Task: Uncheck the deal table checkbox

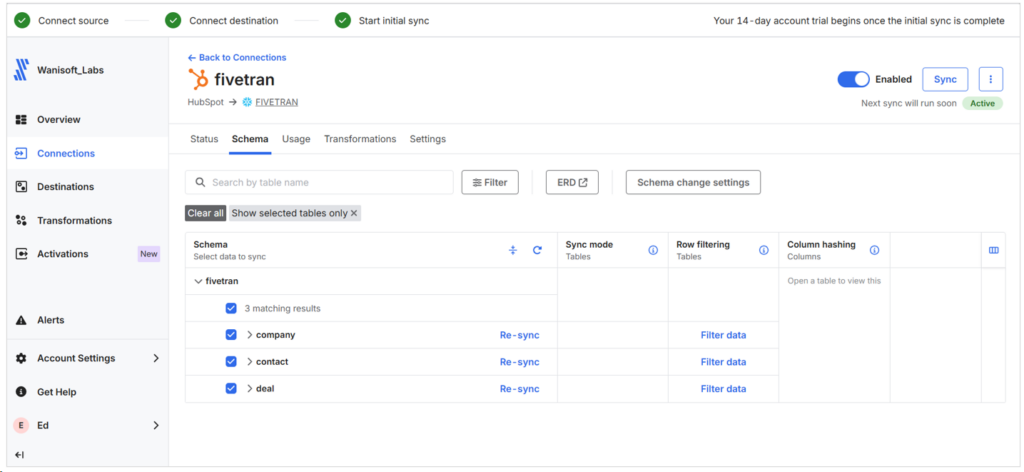Action: (231, 388)
